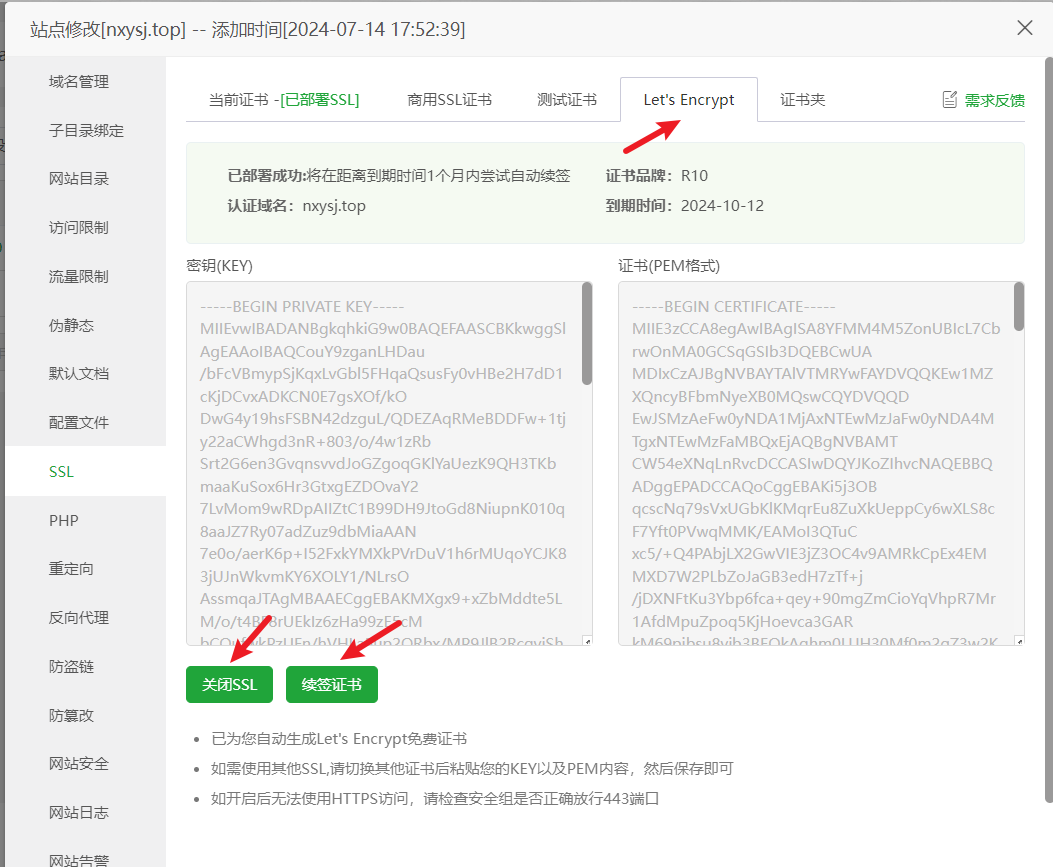Open 网站安全 settings
This screenshot has height=867, width=1053.
[x=79, y=764]
